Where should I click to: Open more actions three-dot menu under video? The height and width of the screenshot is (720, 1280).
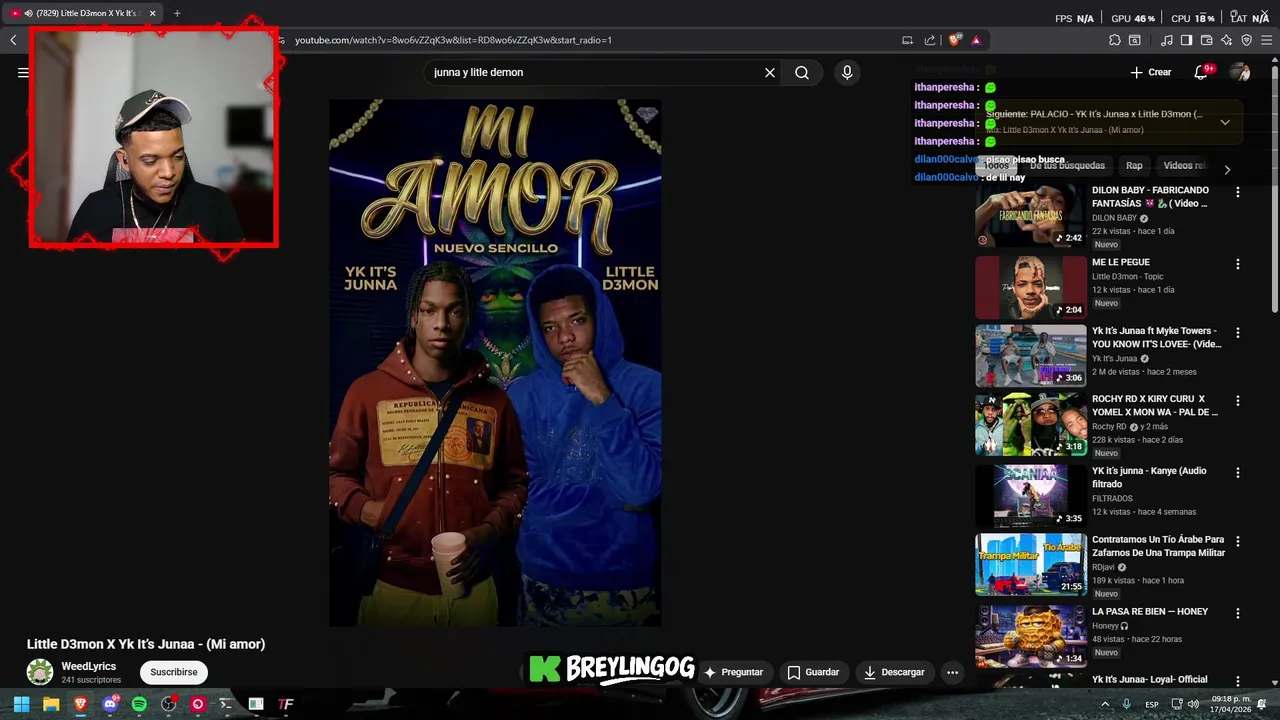coord(952,672)
